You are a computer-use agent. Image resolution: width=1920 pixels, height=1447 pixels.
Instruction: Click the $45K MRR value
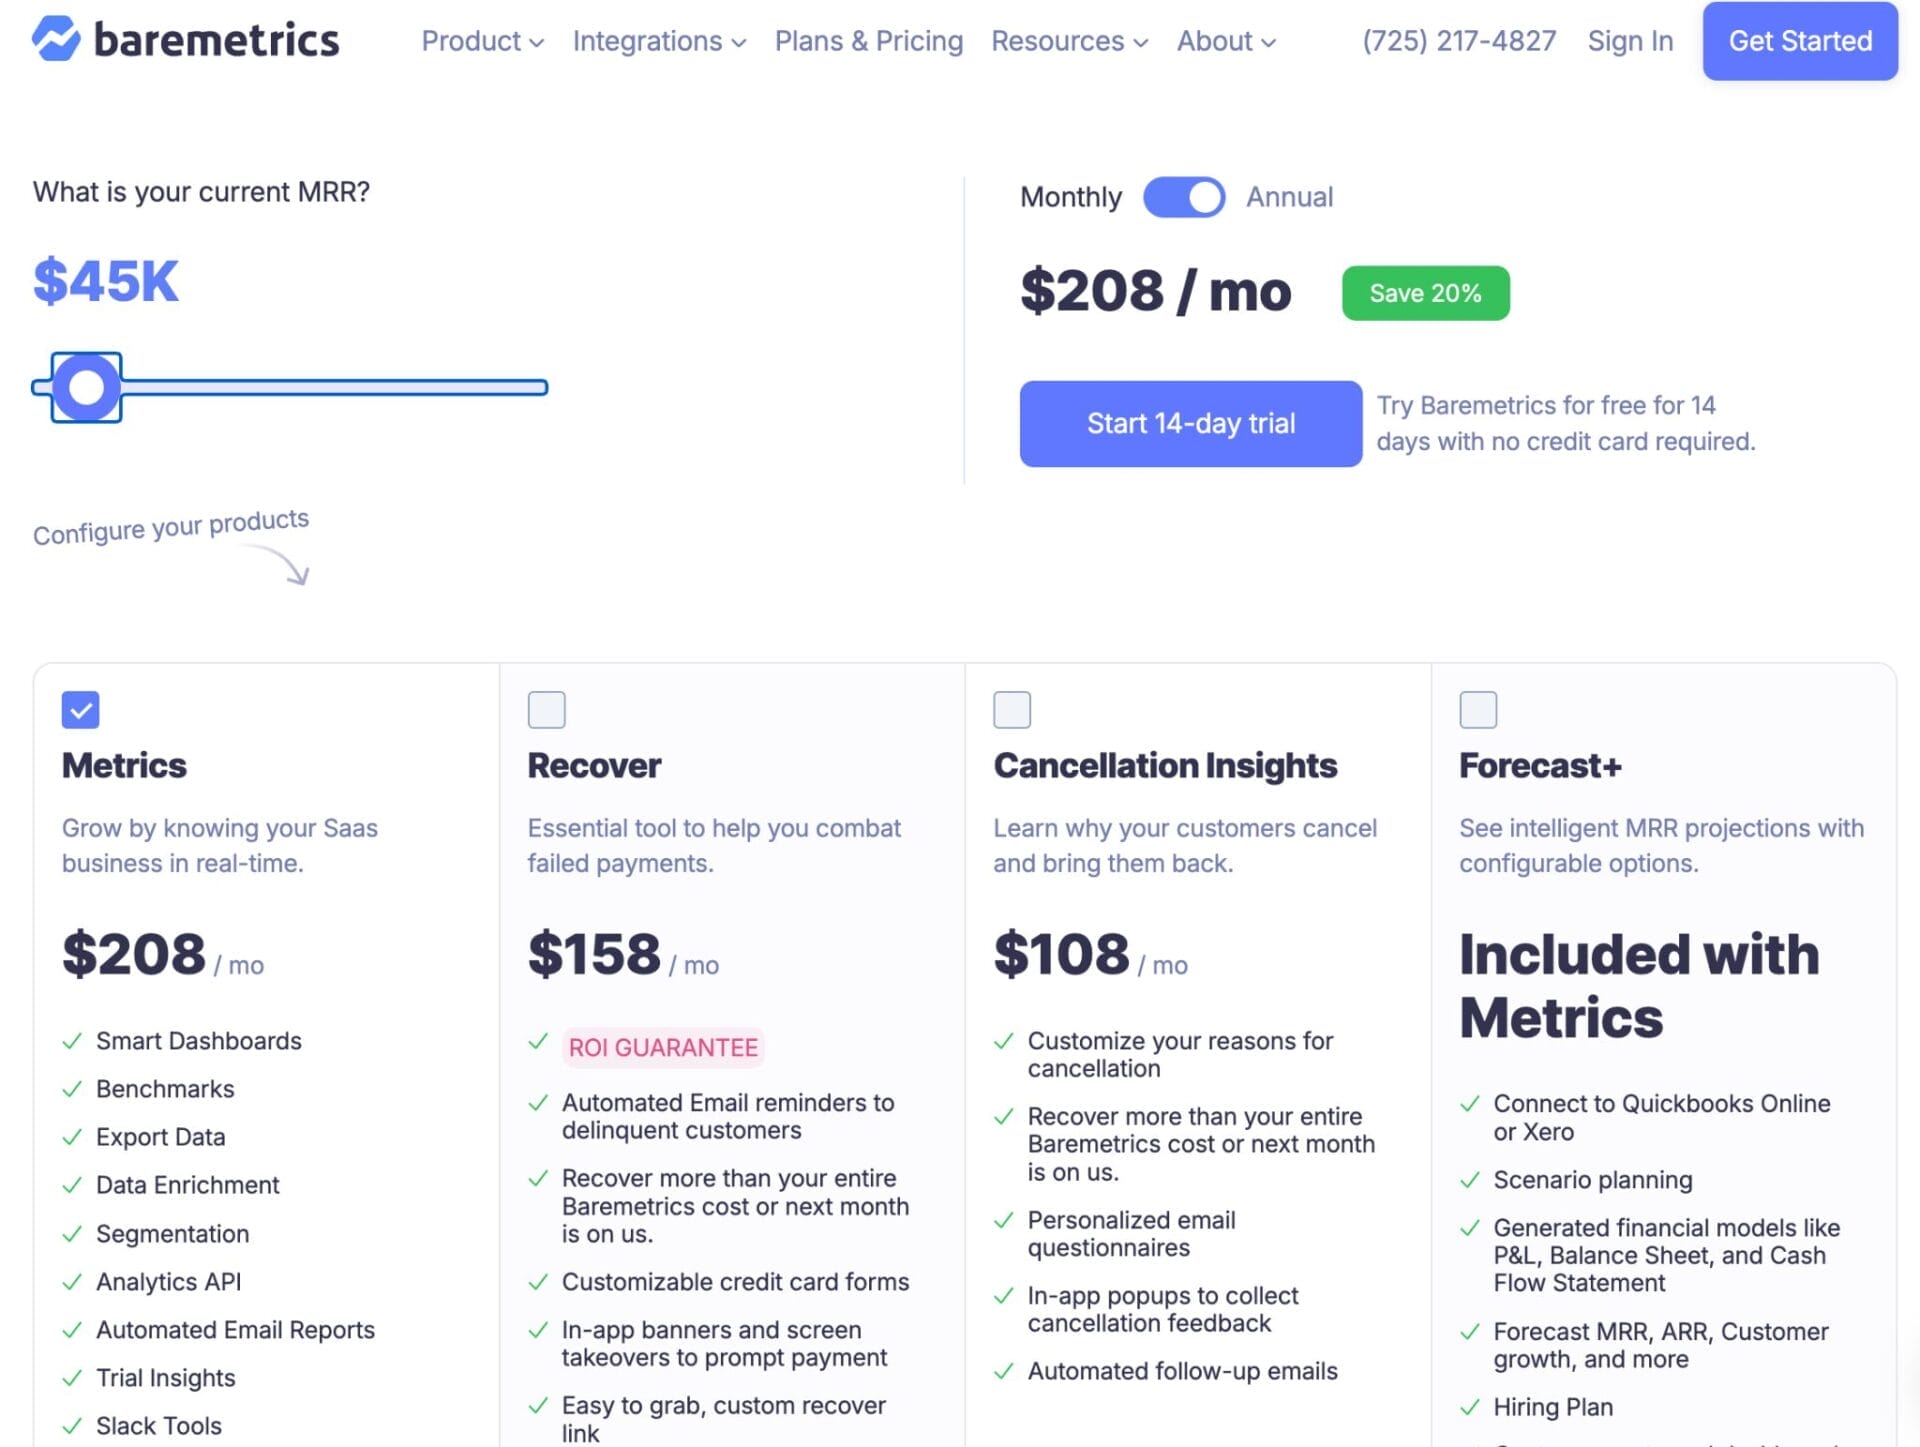click(x=105, y=283)
